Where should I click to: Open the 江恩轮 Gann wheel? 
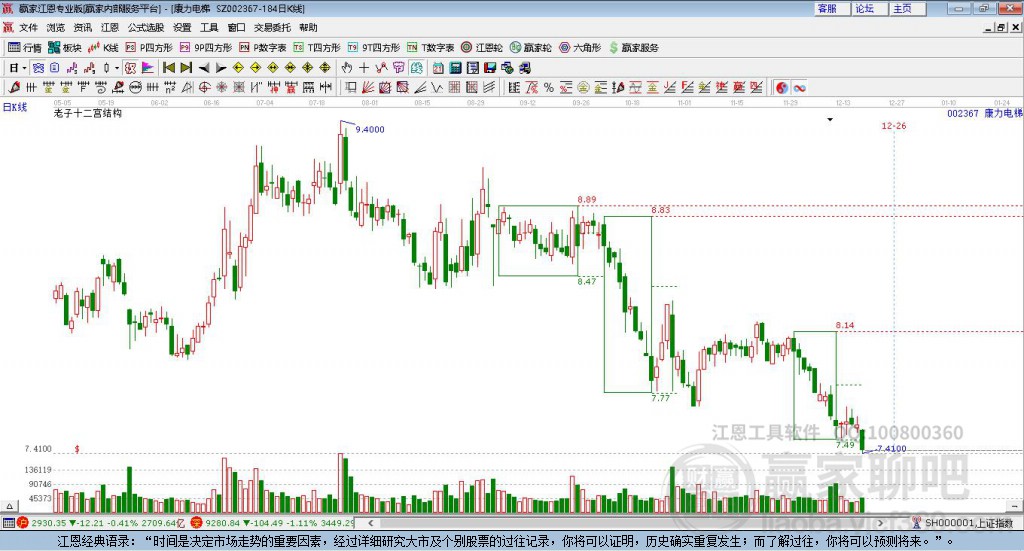click(482, 48)
